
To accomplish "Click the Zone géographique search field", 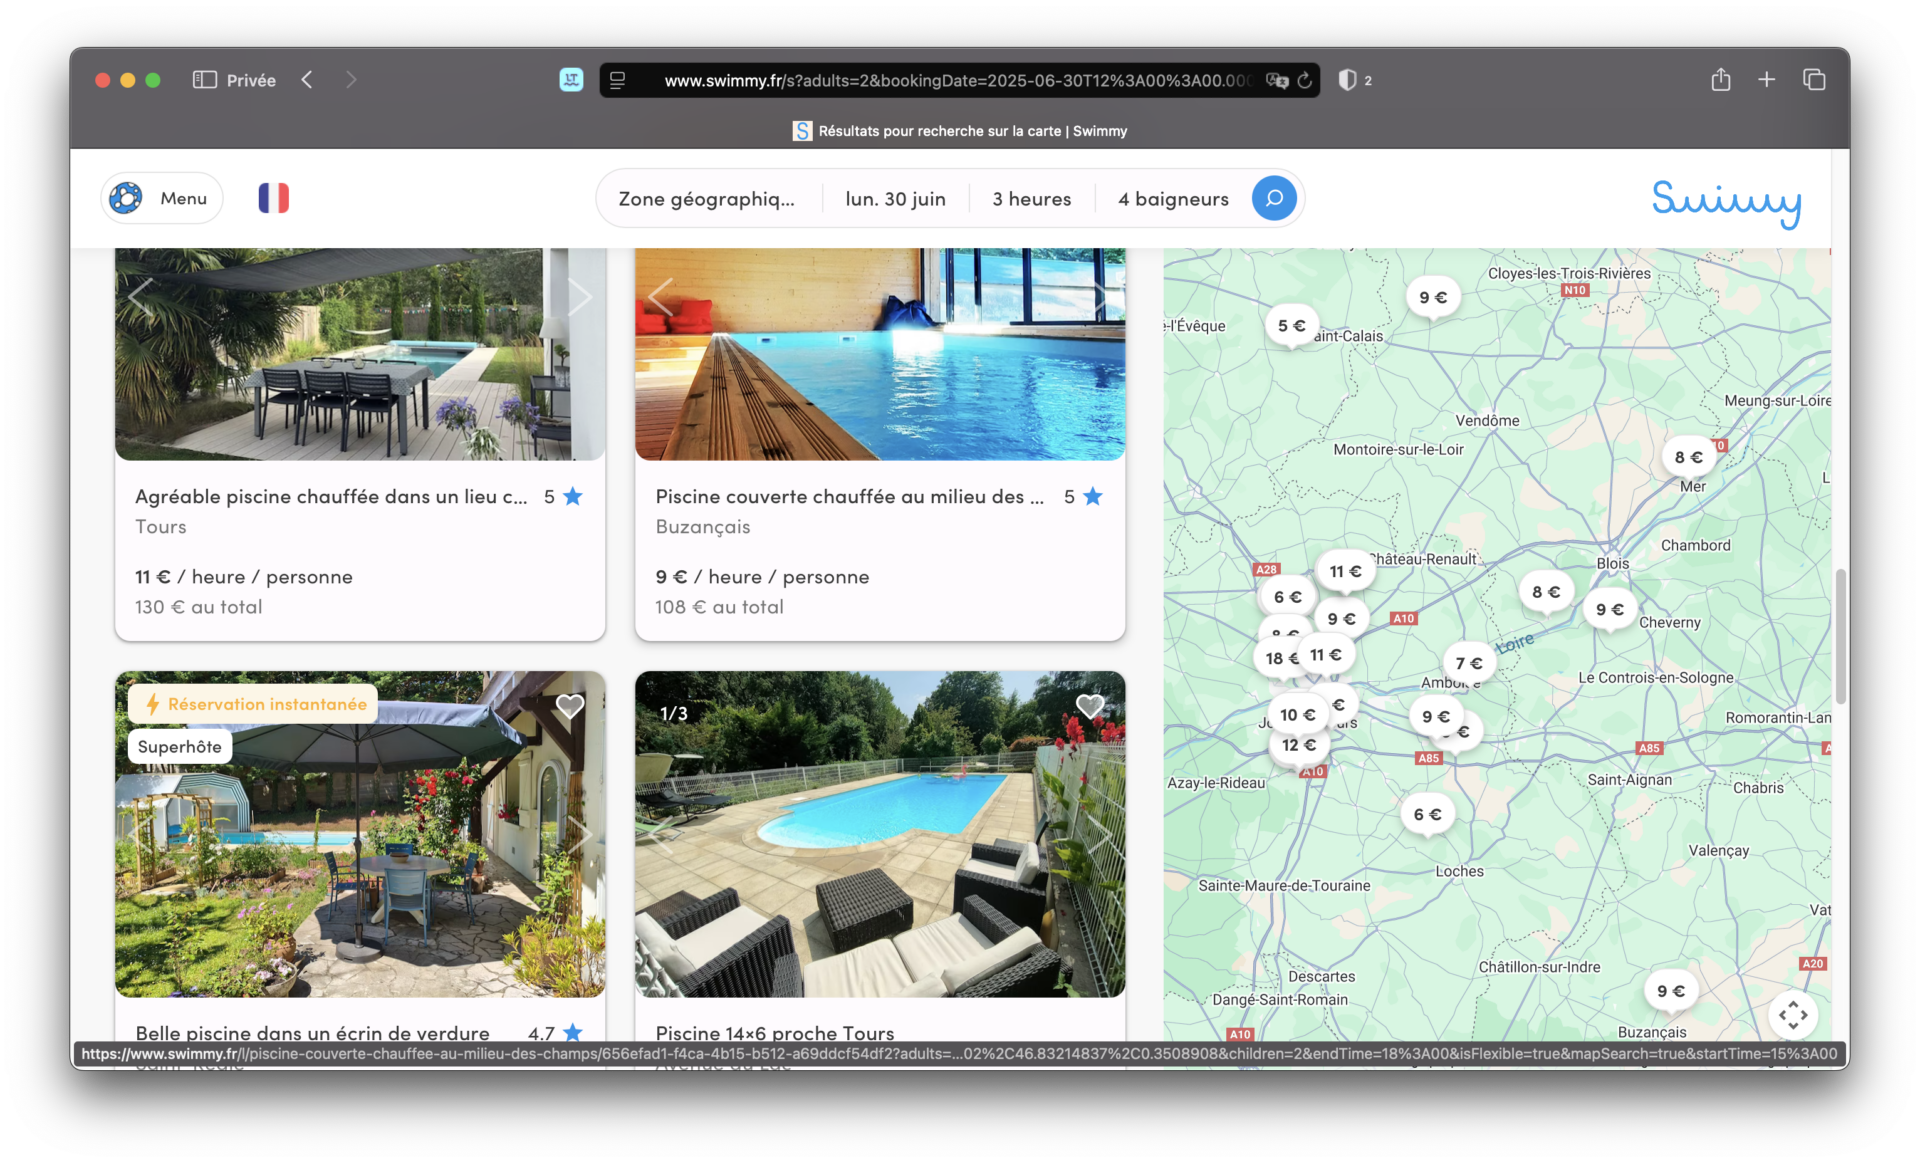I will tap(707, 199).
